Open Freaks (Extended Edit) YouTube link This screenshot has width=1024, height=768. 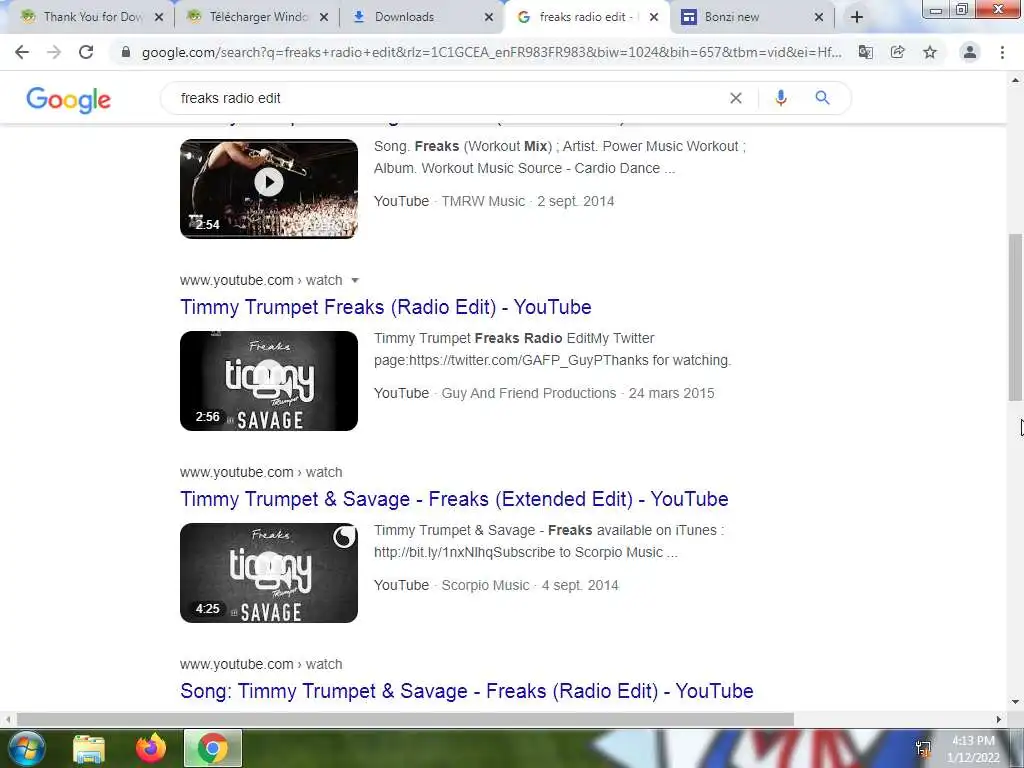coord(454,499)
